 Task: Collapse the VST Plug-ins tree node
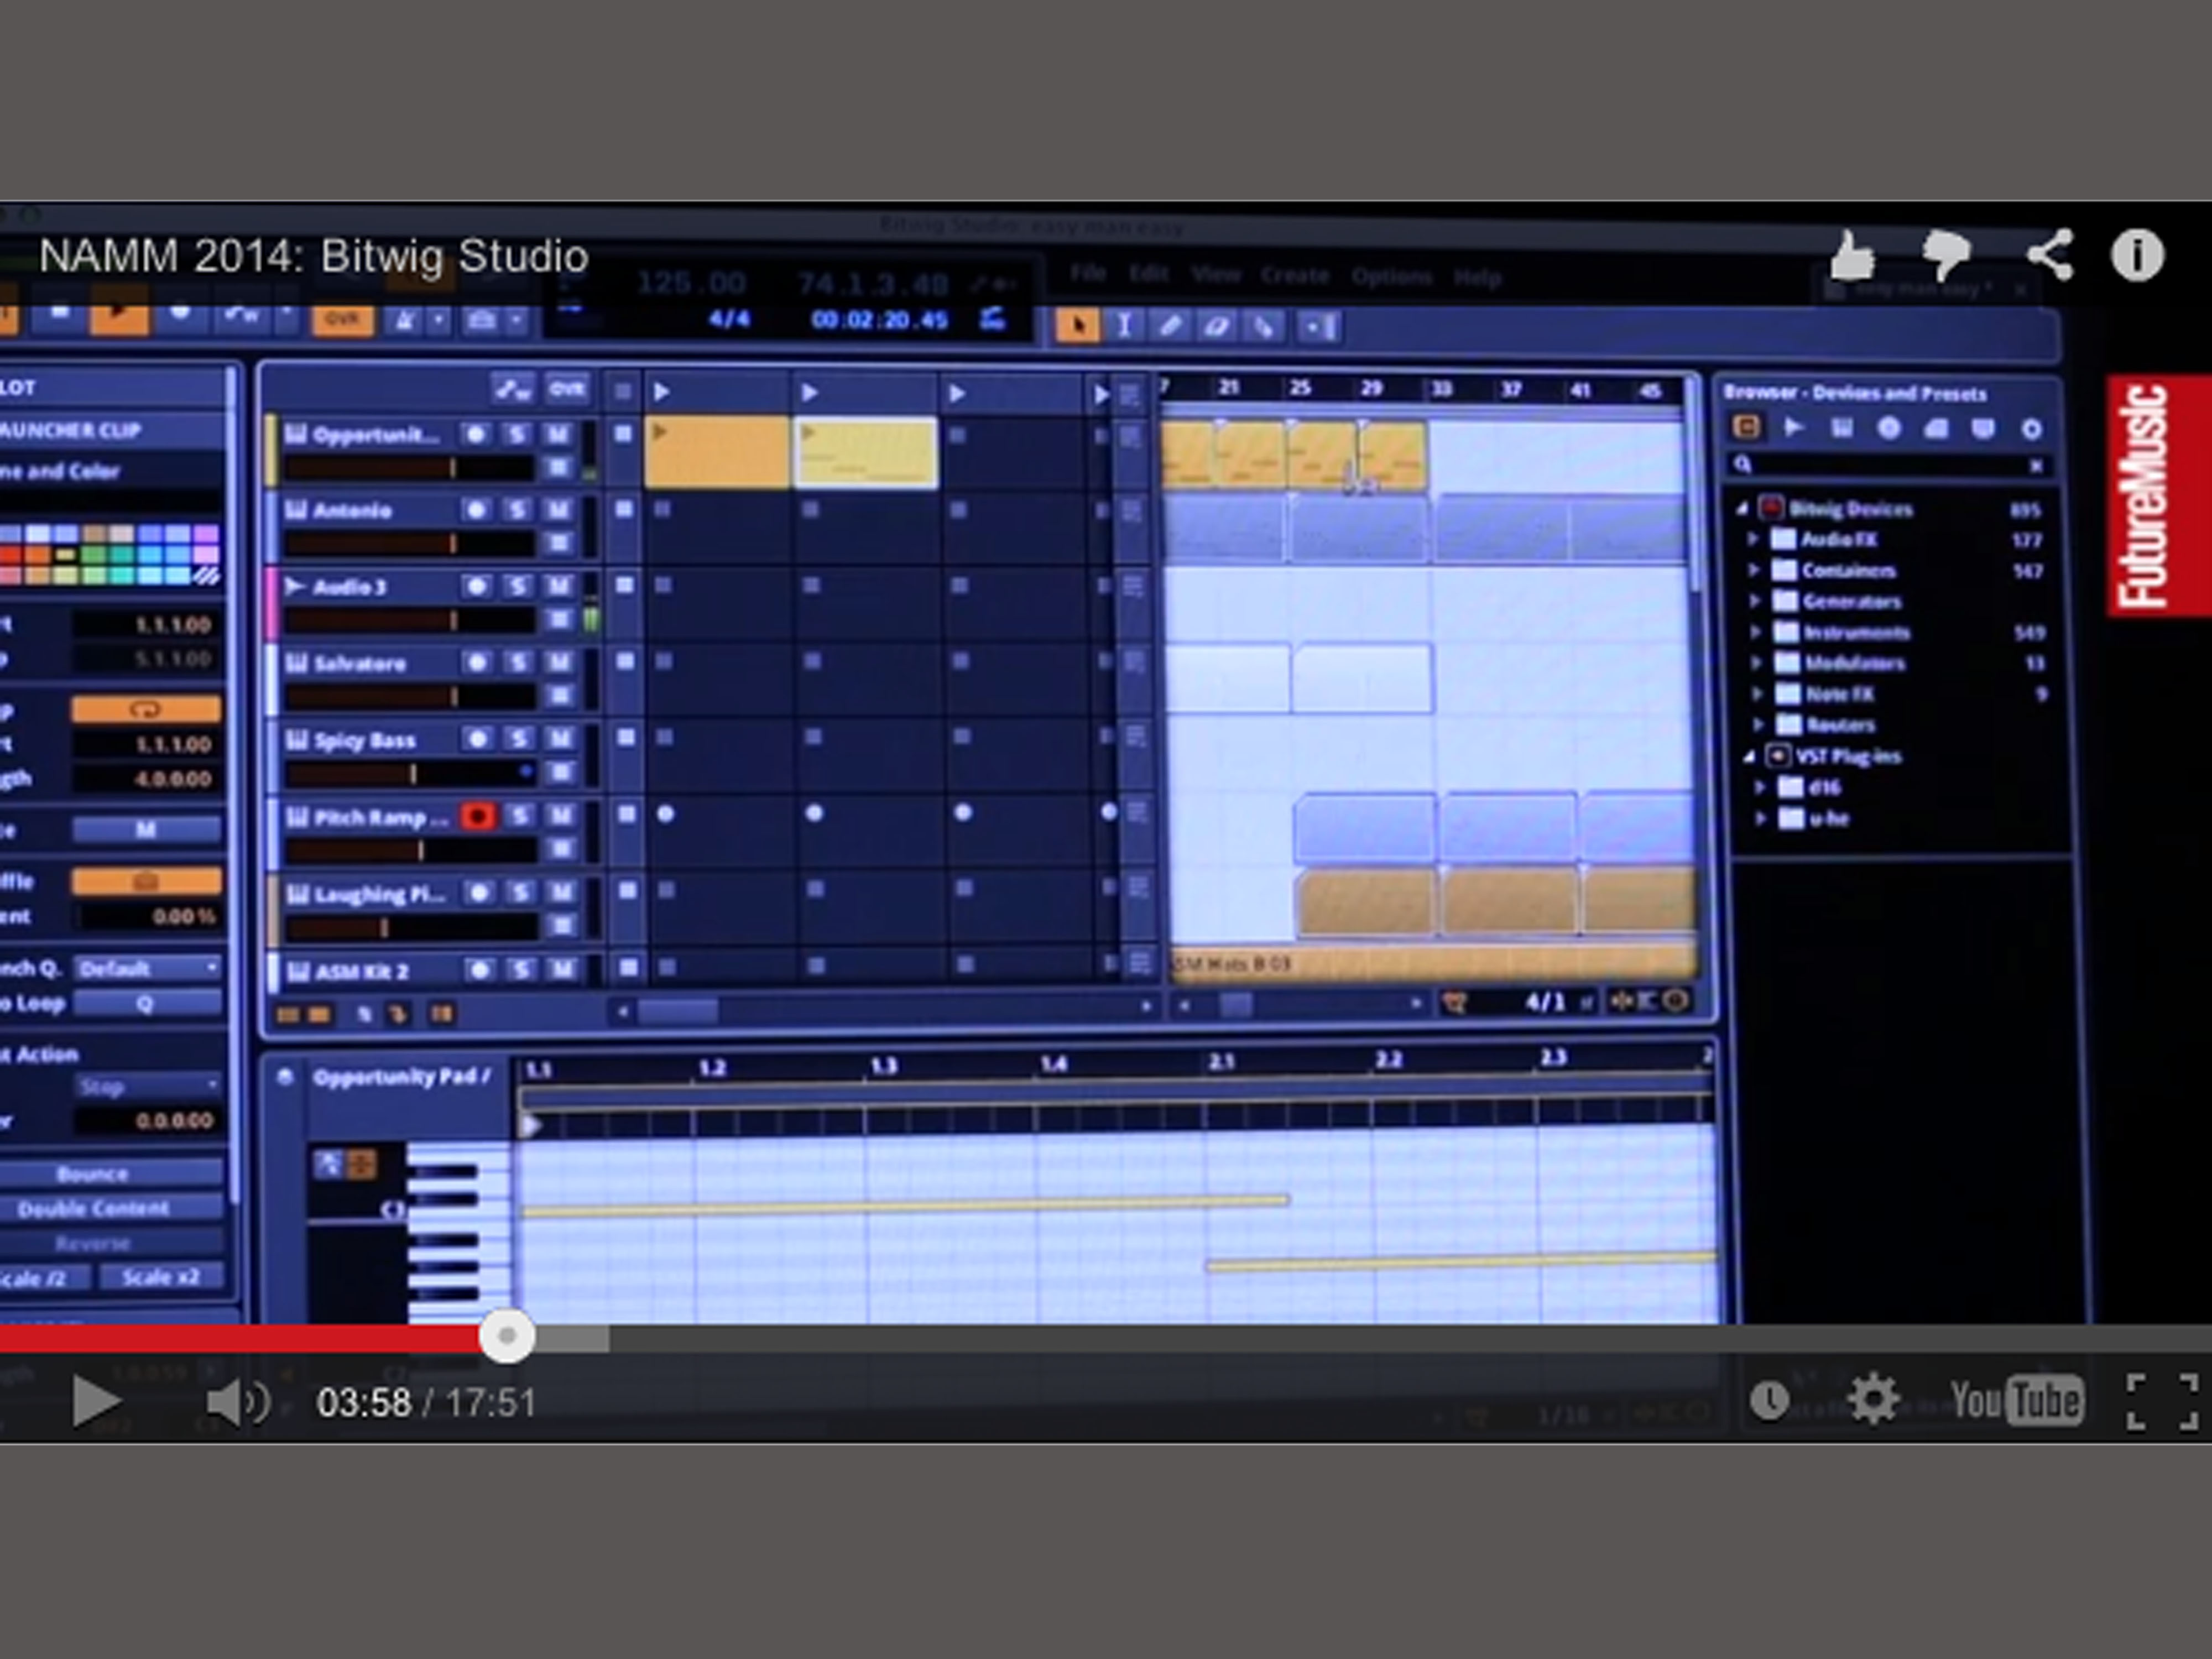click(x=1749, y=756)
